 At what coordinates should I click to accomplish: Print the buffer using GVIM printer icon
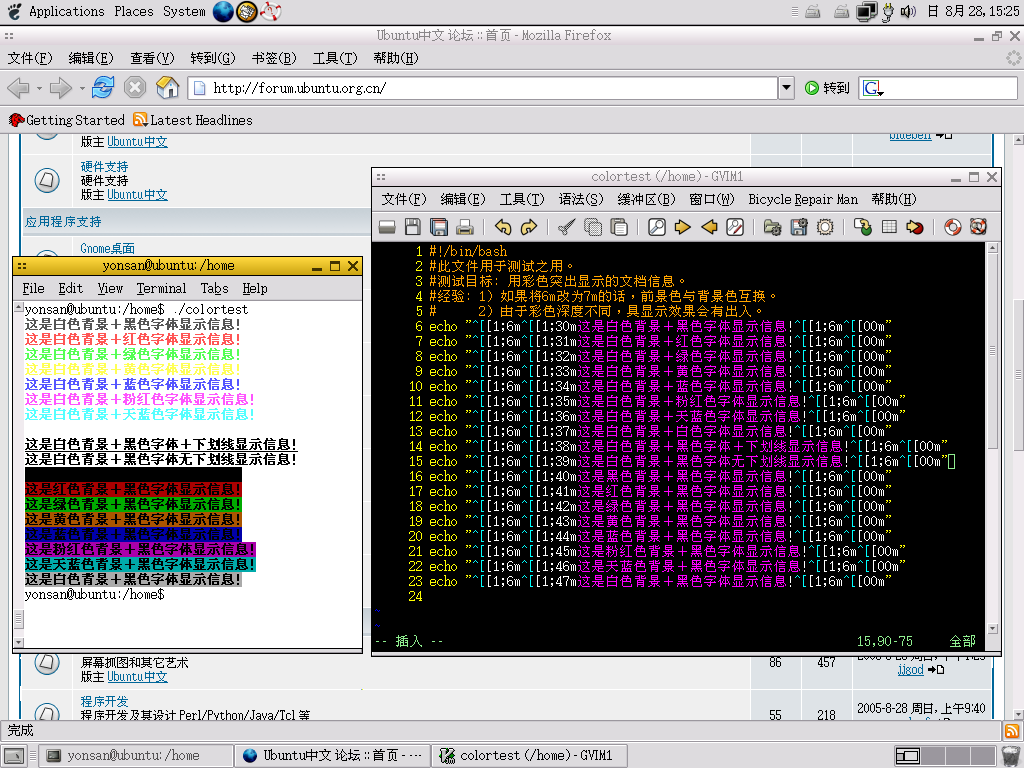coord(465,227)
